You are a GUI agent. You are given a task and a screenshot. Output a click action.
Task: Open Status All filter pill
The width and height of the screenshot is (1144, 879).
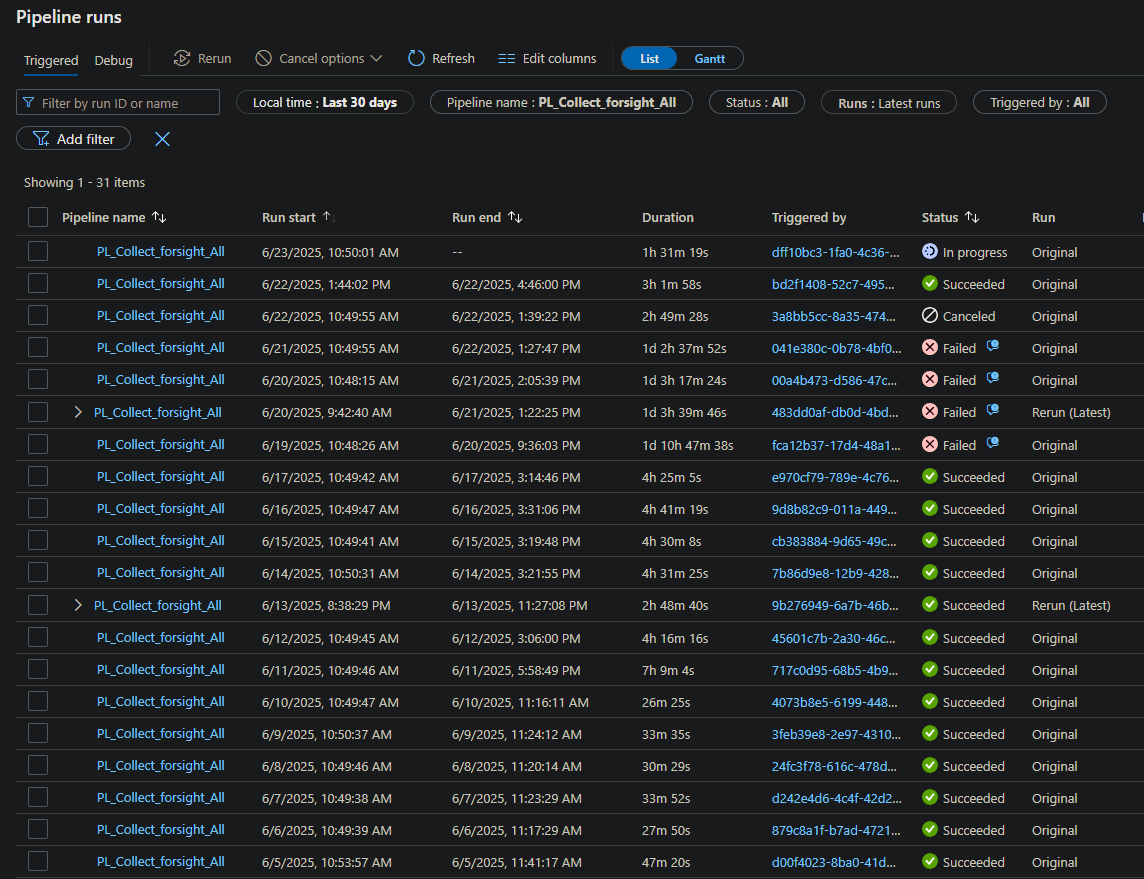(757, 103)
